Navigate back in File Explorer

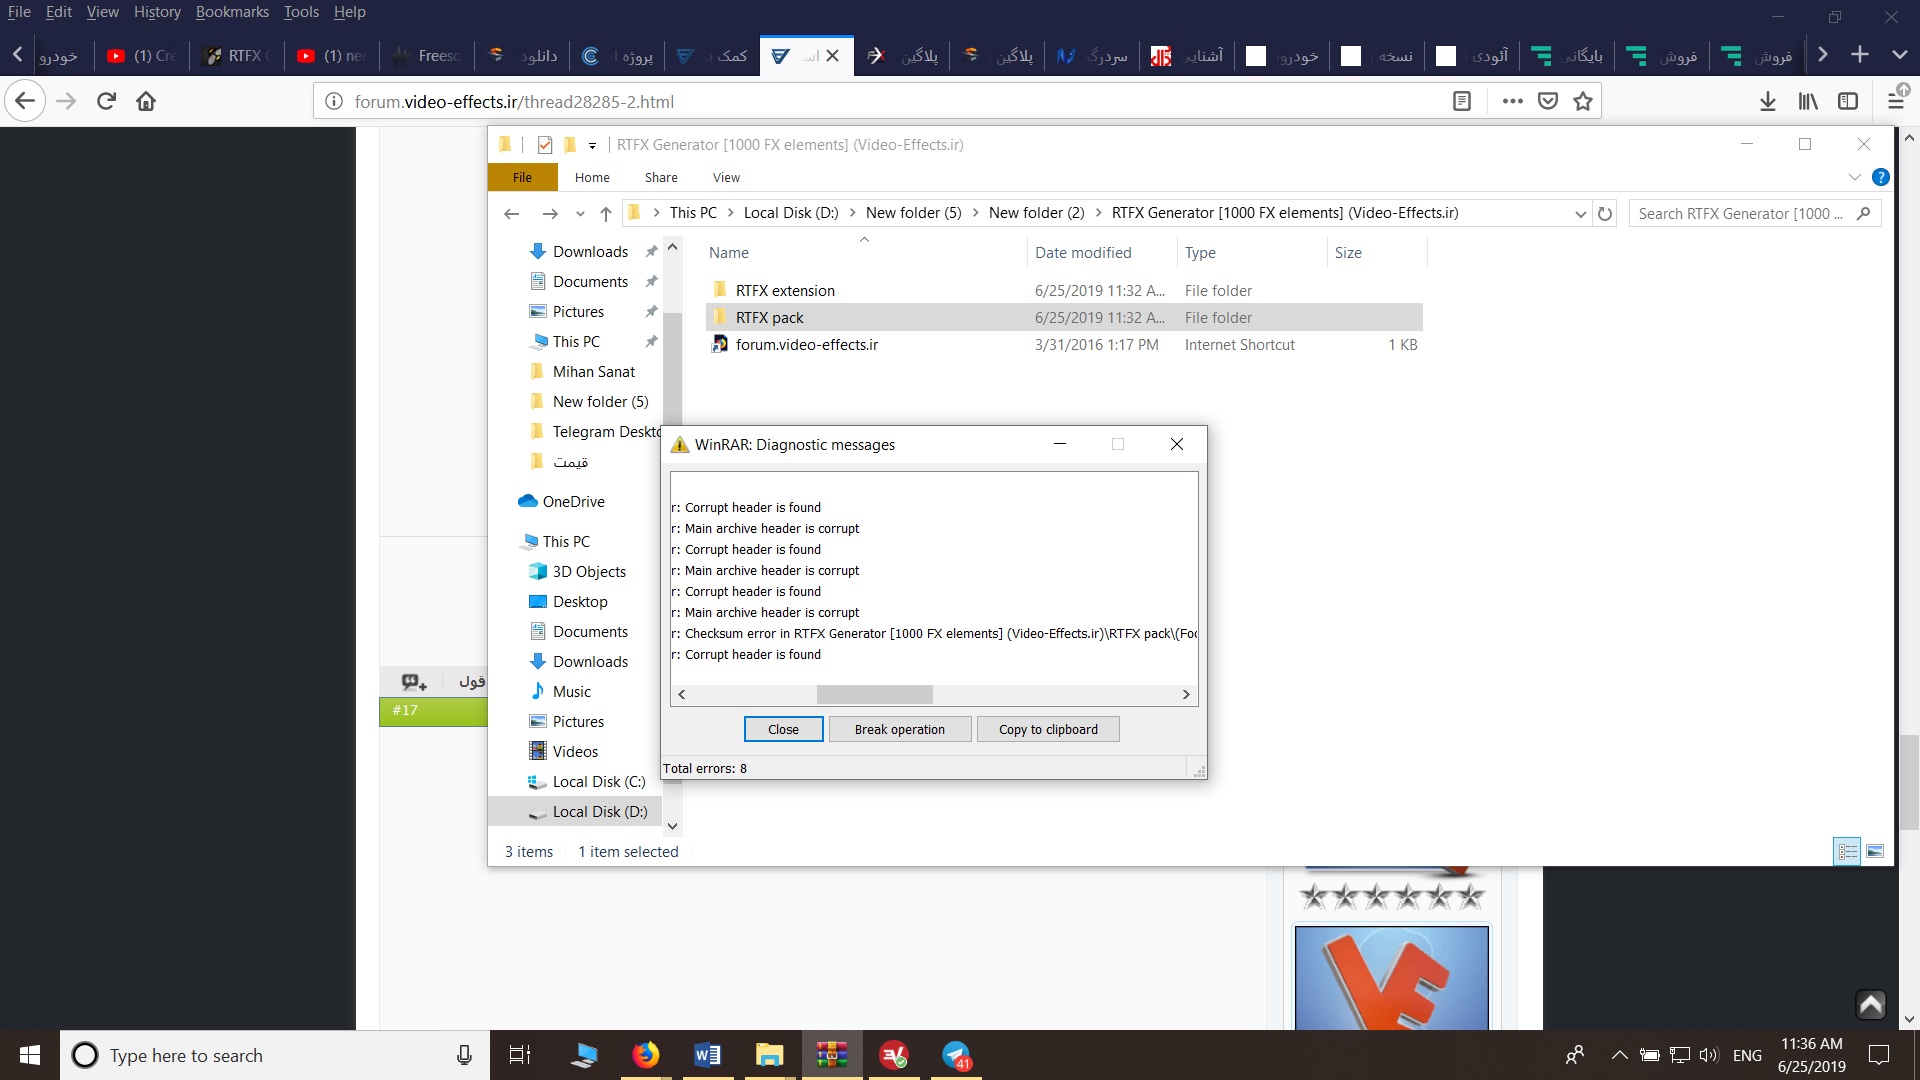(512, 212)
